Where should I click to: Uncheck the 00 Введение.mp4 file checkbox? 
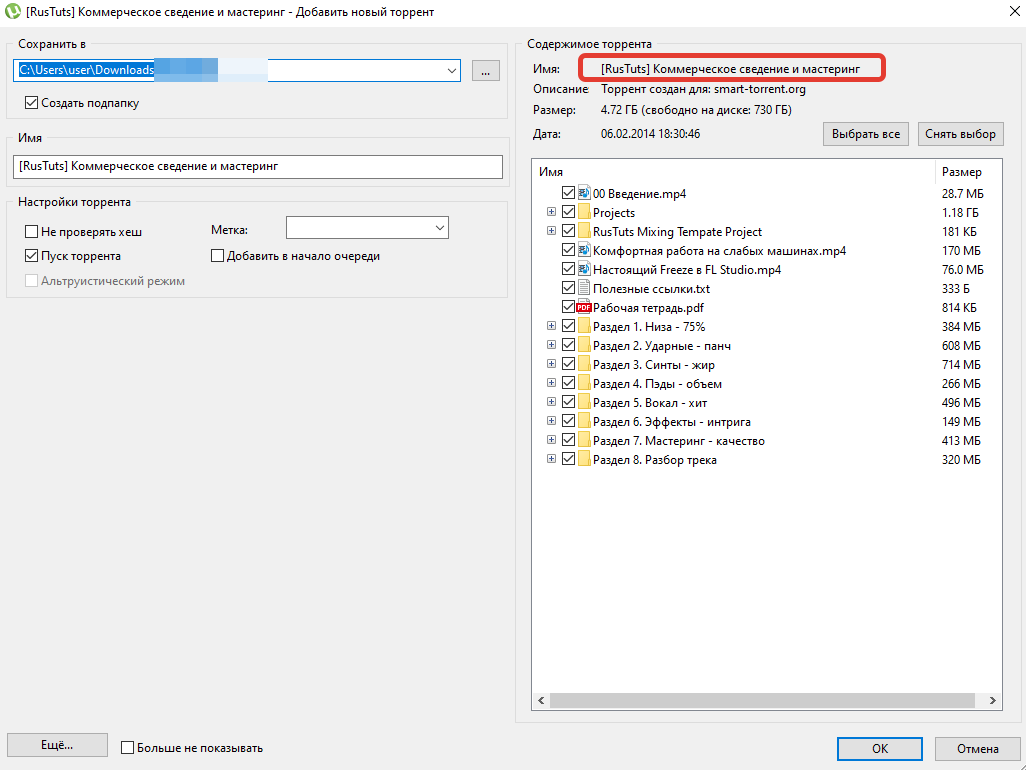click(x=568, y=192)
